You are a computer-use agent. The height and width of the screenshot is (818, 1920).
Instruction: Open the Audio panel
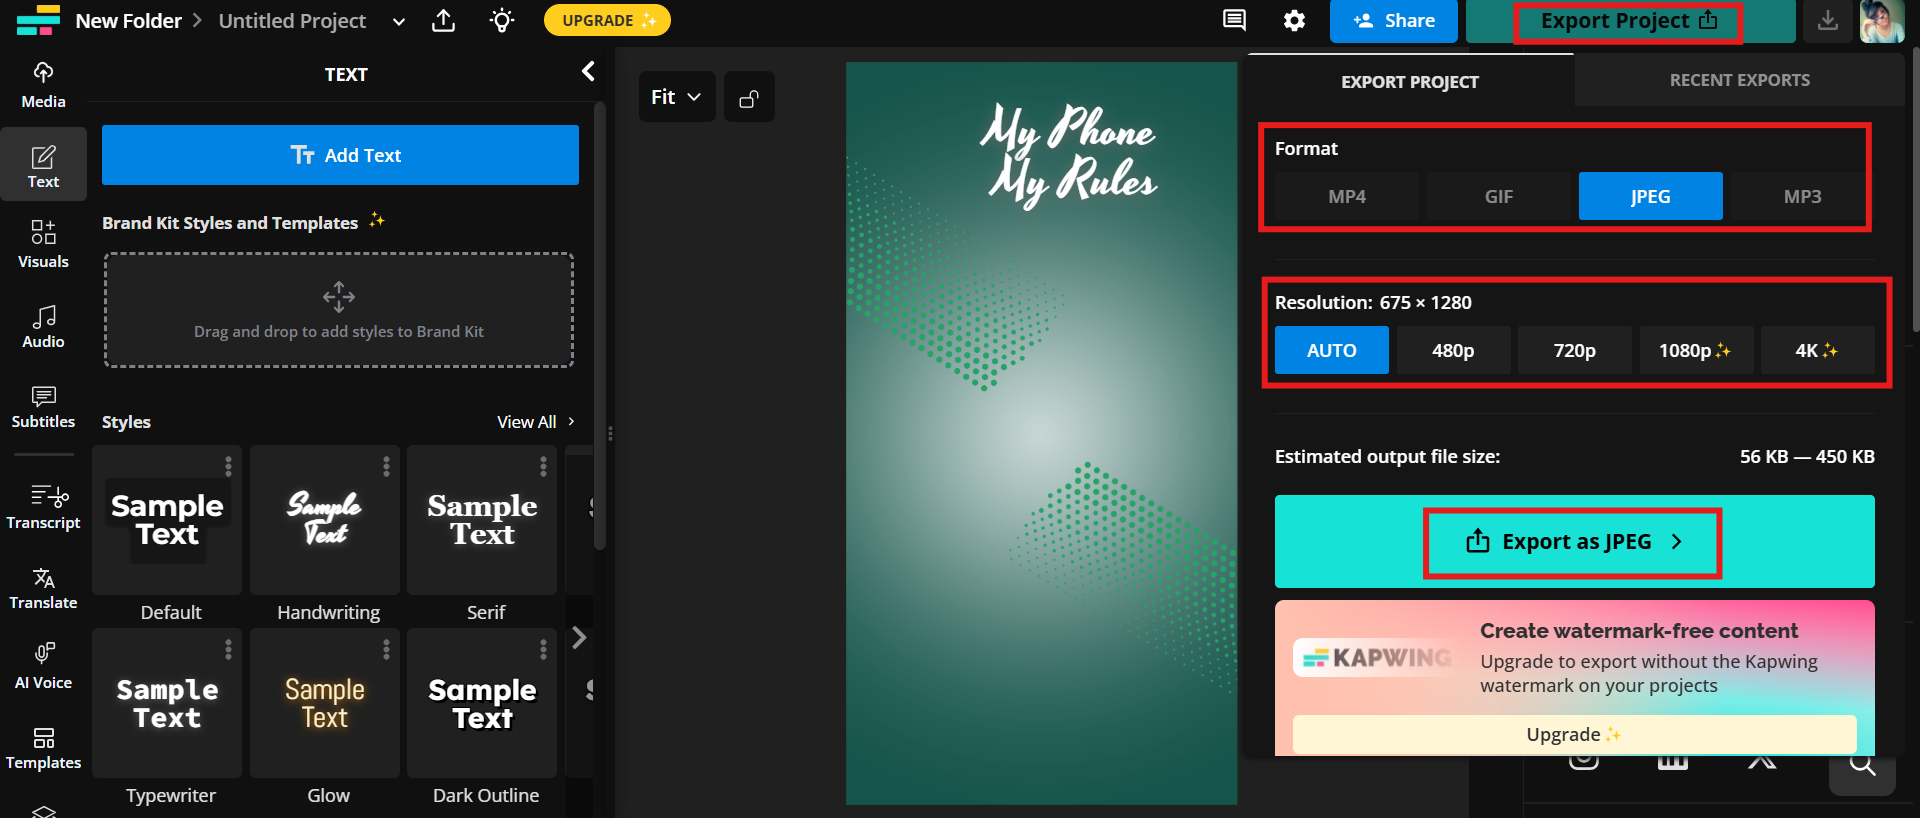coord(43,325)
